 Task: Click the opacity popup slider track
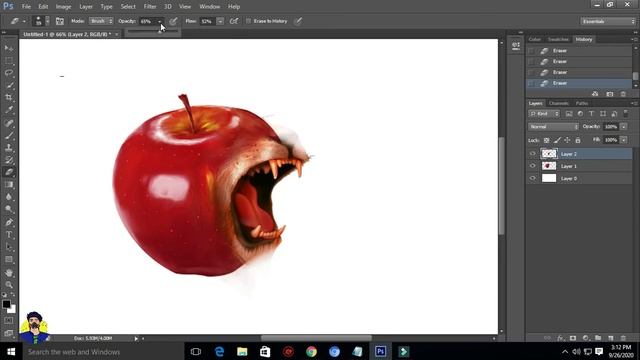pyautogui.click(x=152, y=32)
